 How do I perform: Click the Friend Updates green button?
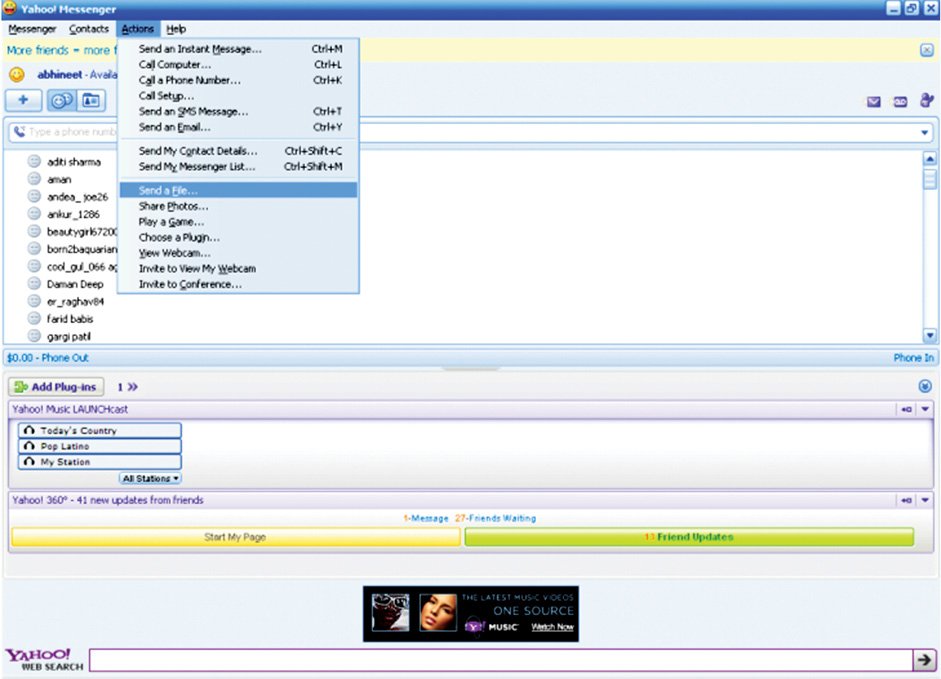point(689,537)
